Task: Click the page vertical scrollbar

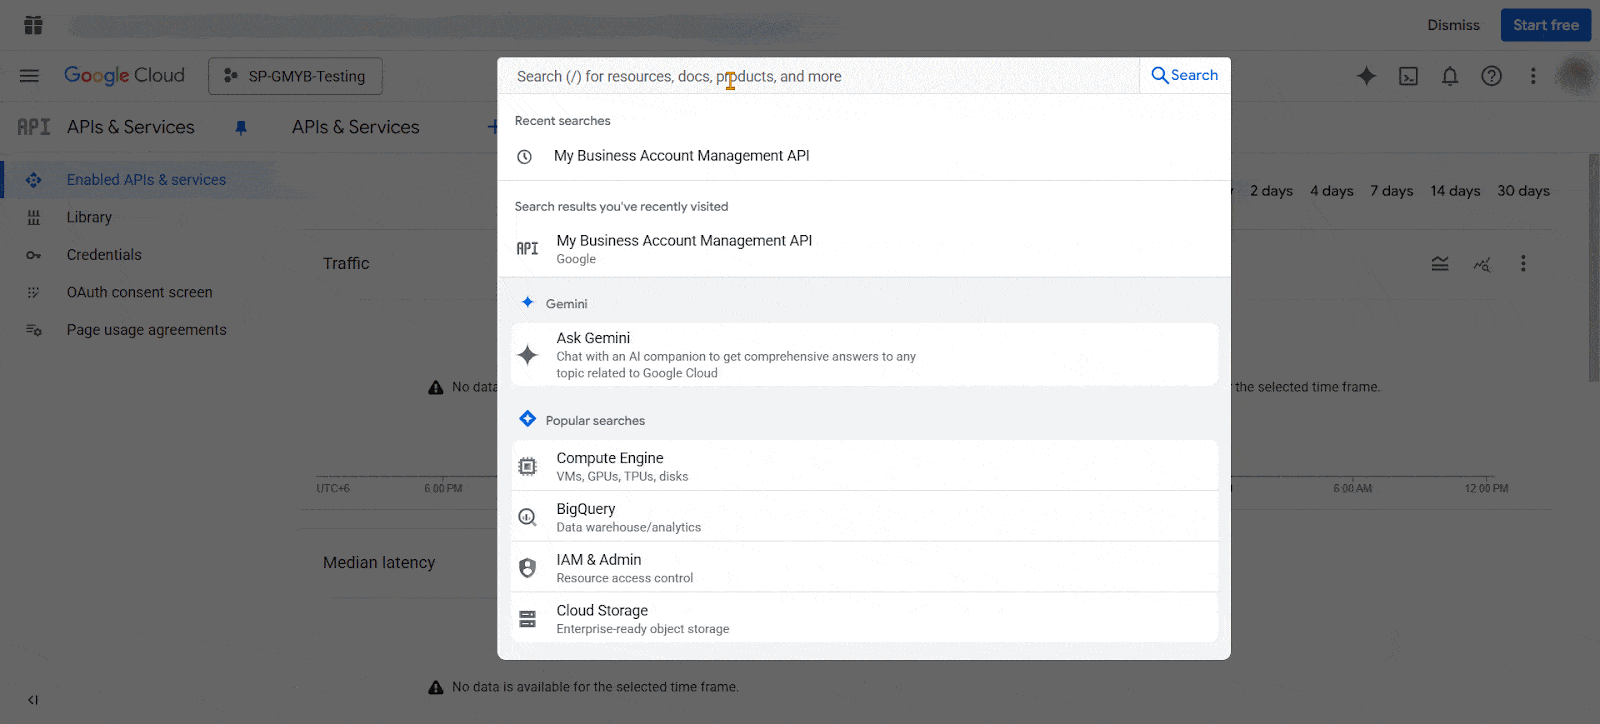Action: pyautogui.click(x=1594, y=268)
